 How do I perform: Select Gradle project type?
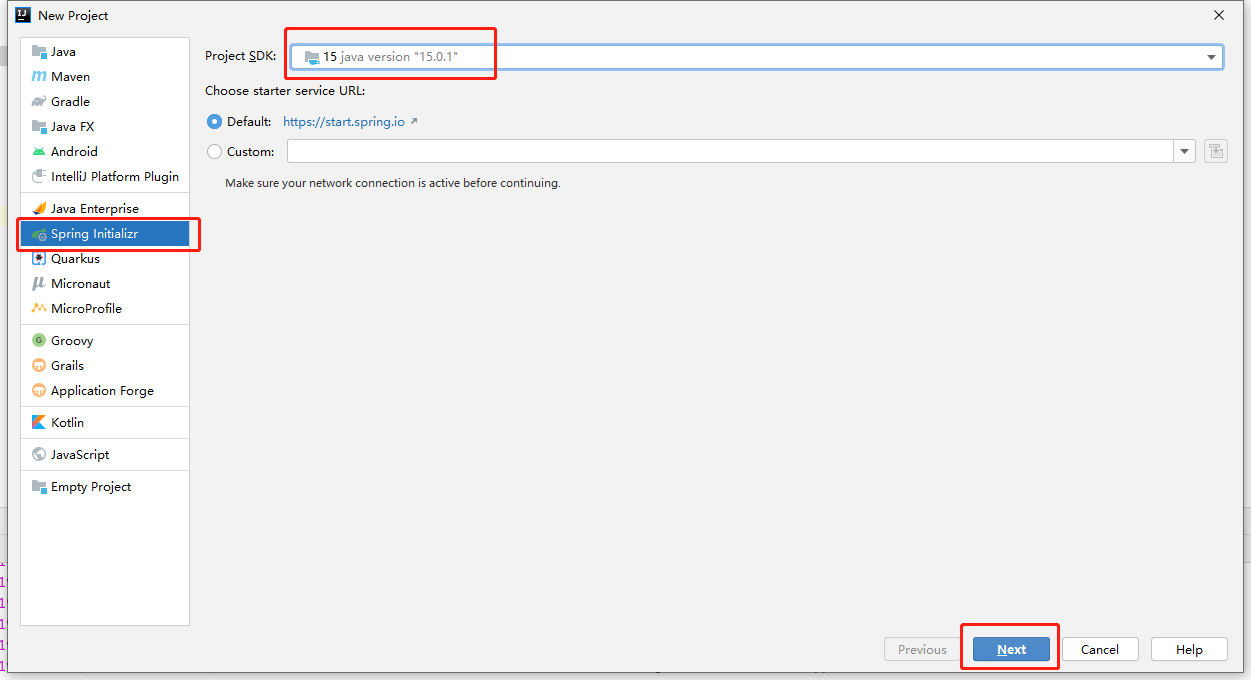tap(105, 102)
